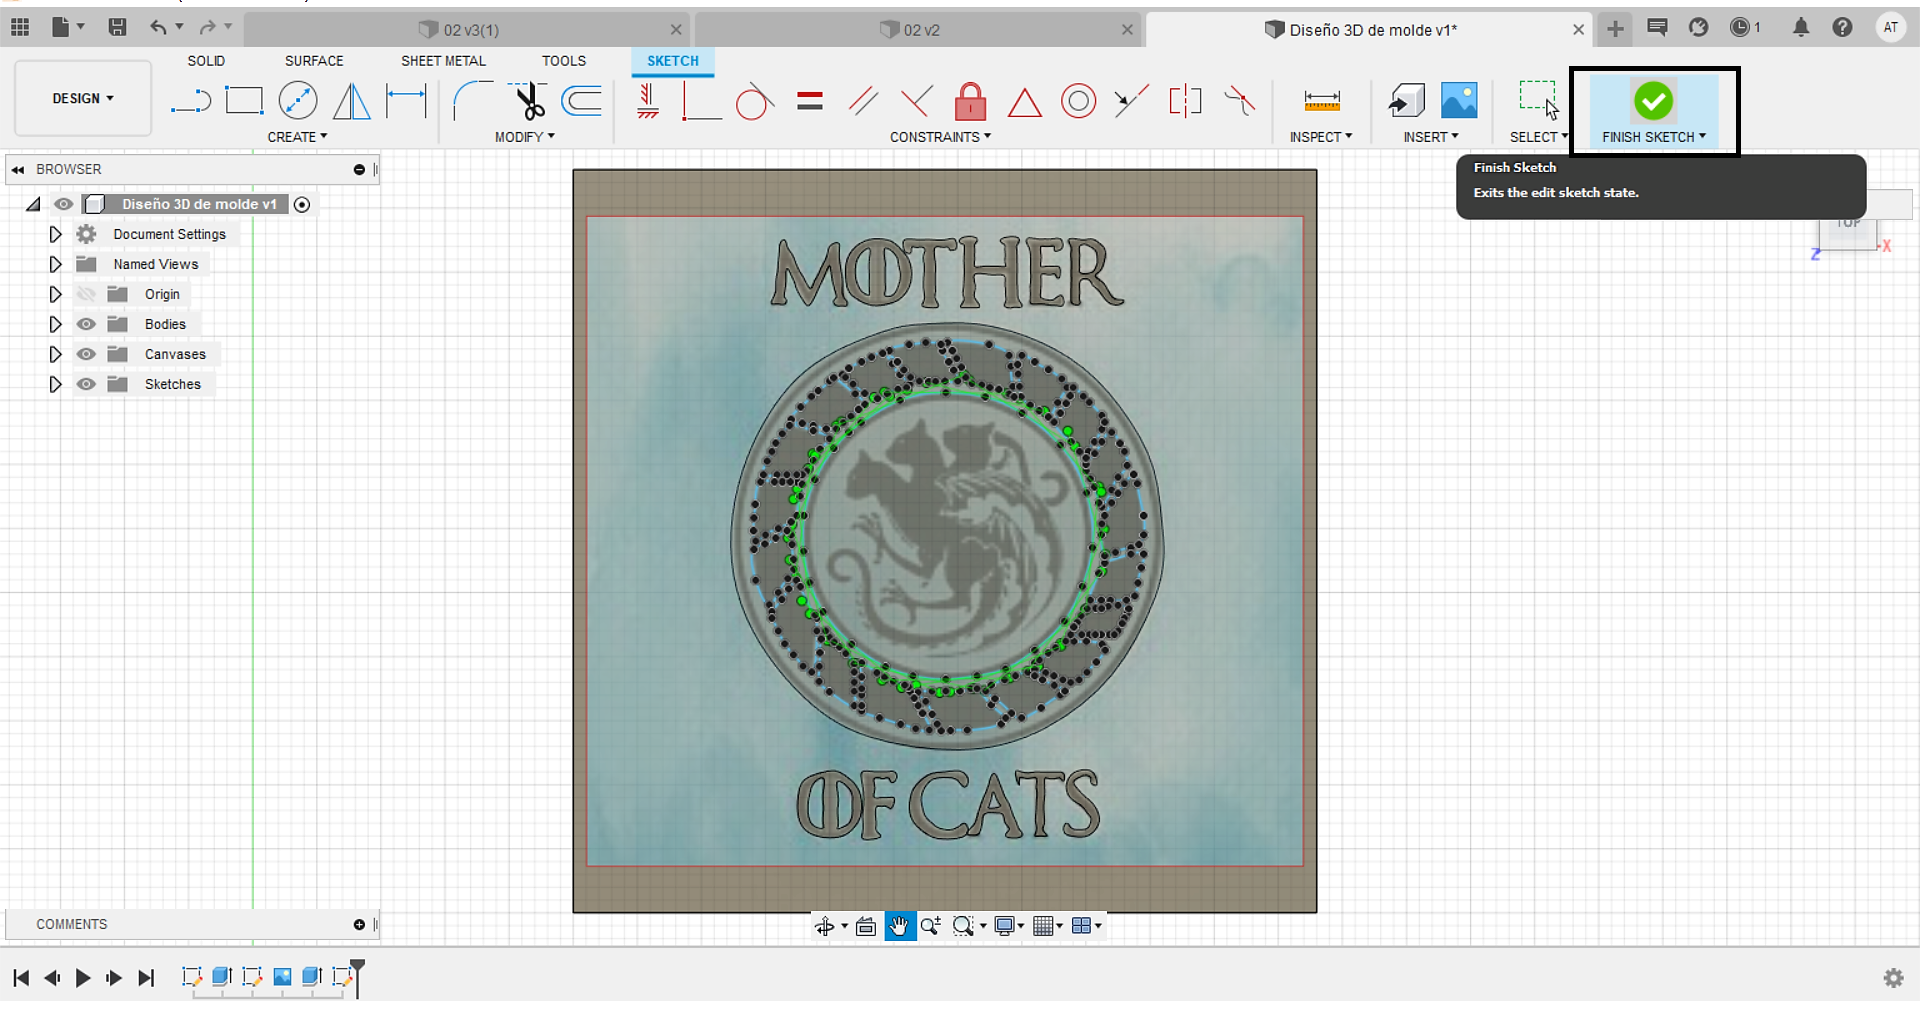This screenshot has height=1032, width=1920.
Task: Expand the Document Settings node
Action: click(55, 234)
